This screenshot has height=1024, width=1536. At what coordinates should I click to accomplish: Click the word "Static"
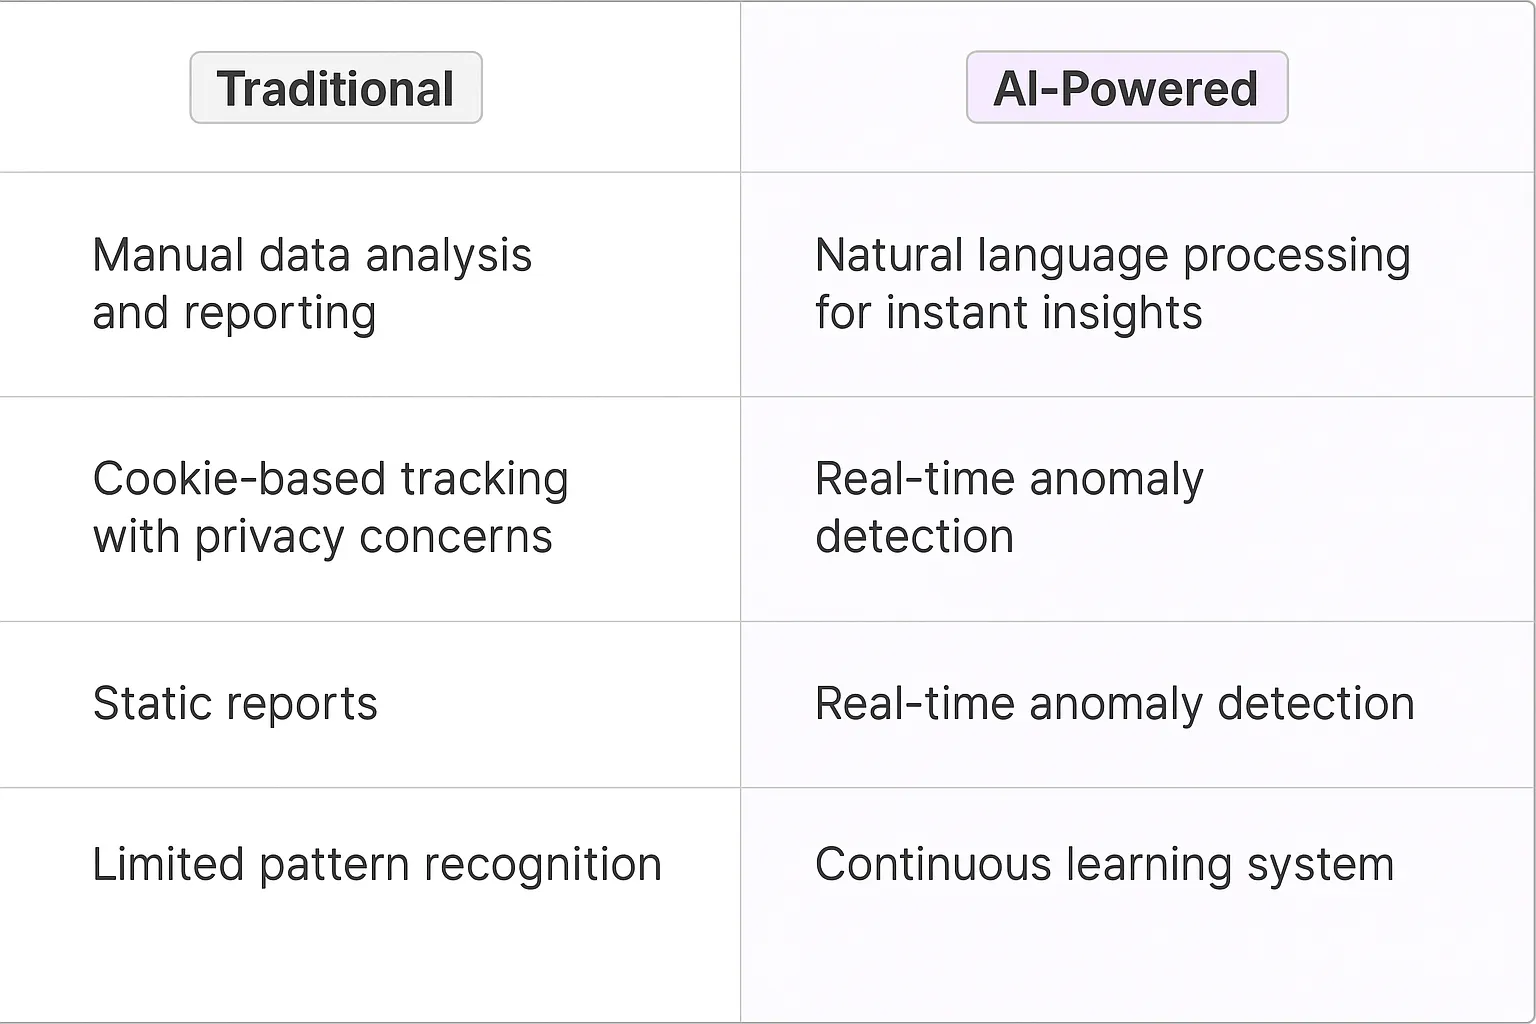pos(147,704)
